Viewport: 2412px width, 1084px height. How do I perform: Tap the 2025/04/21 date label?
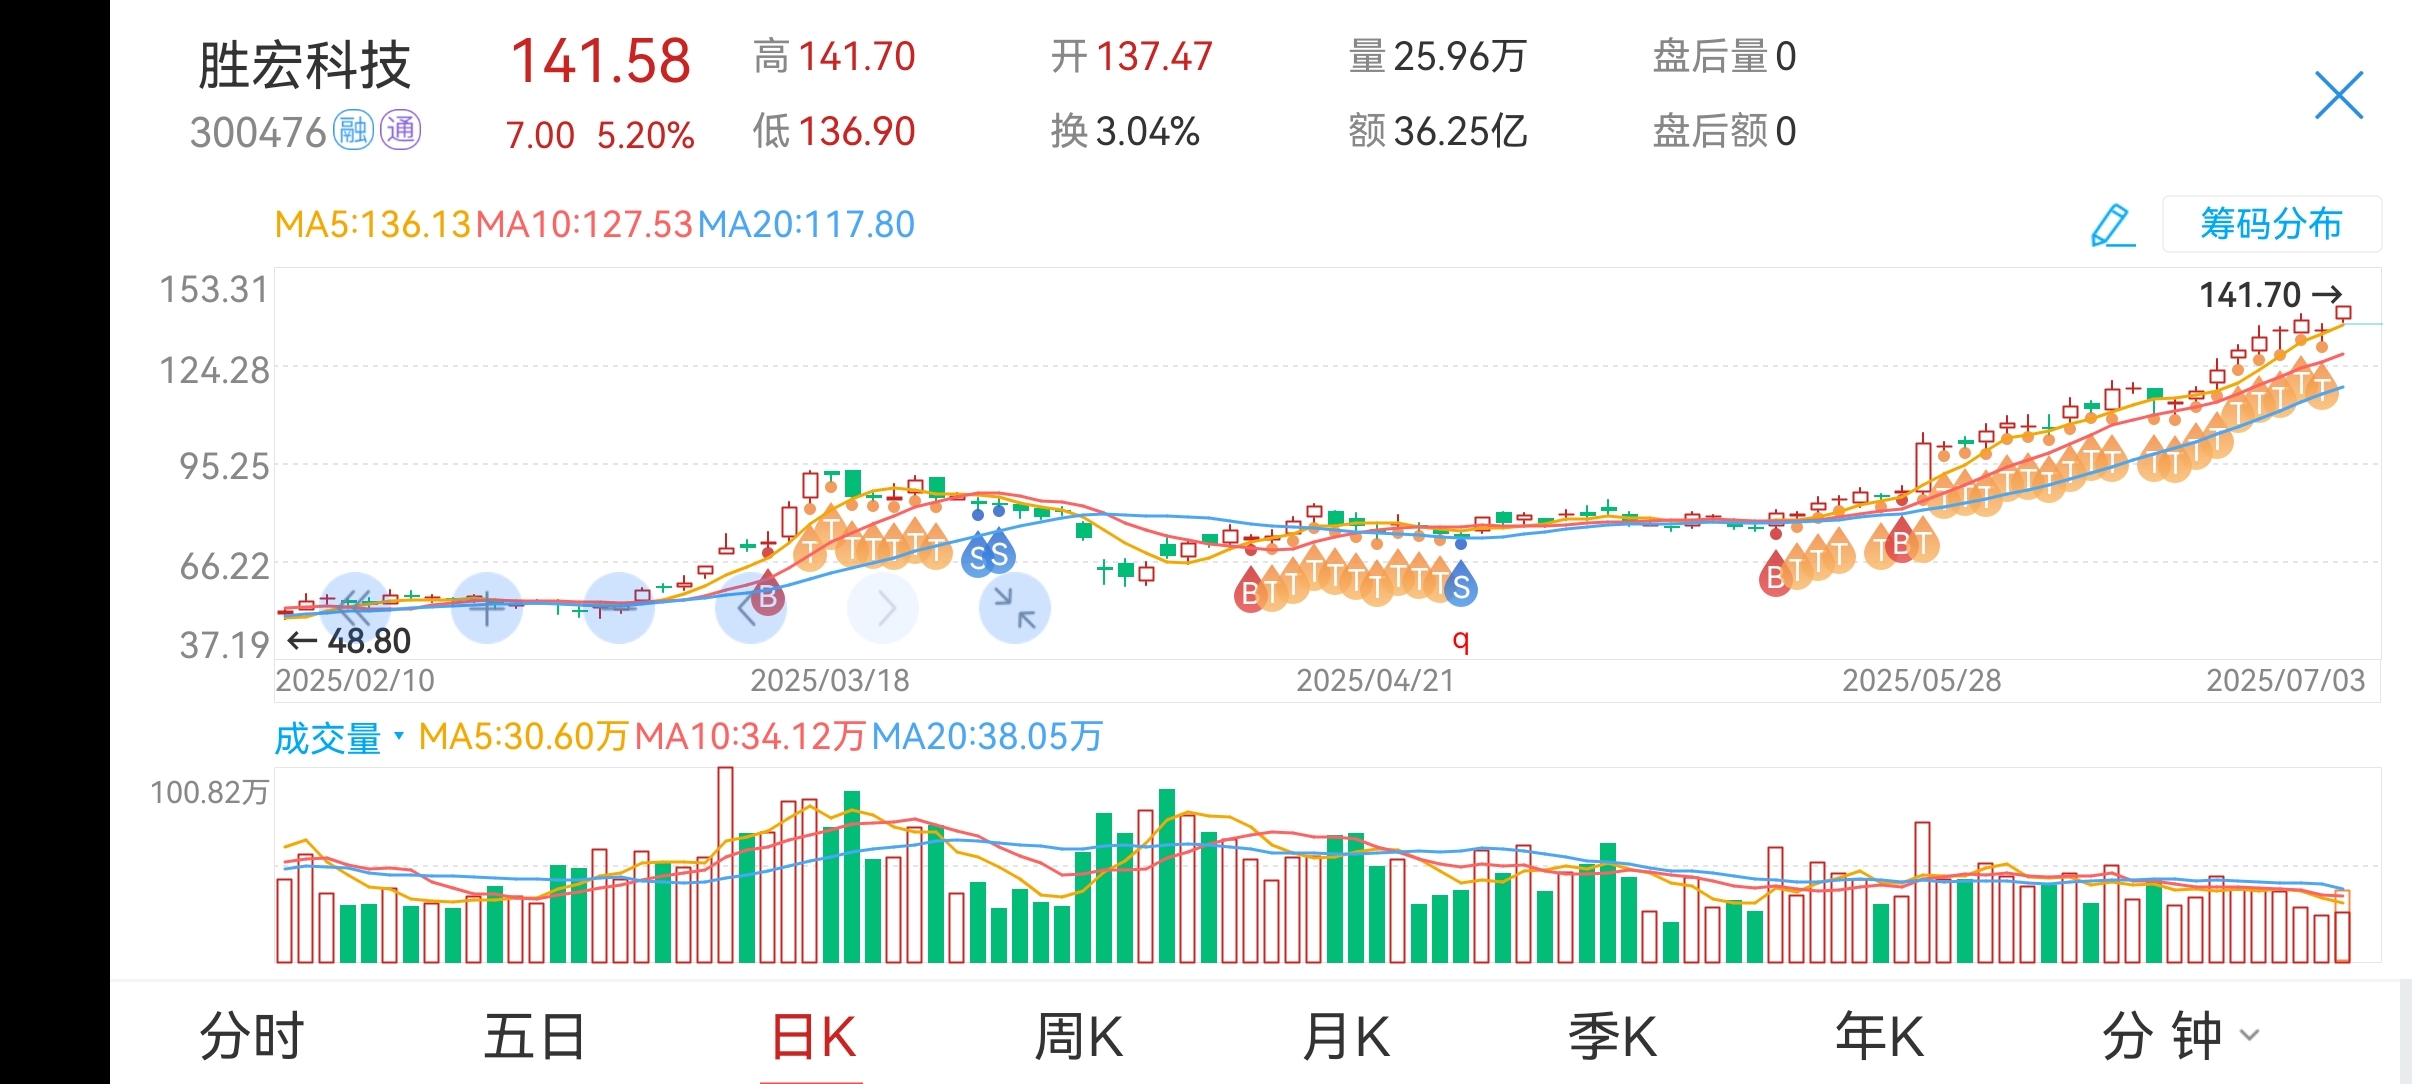click(x=1375, y=681)
